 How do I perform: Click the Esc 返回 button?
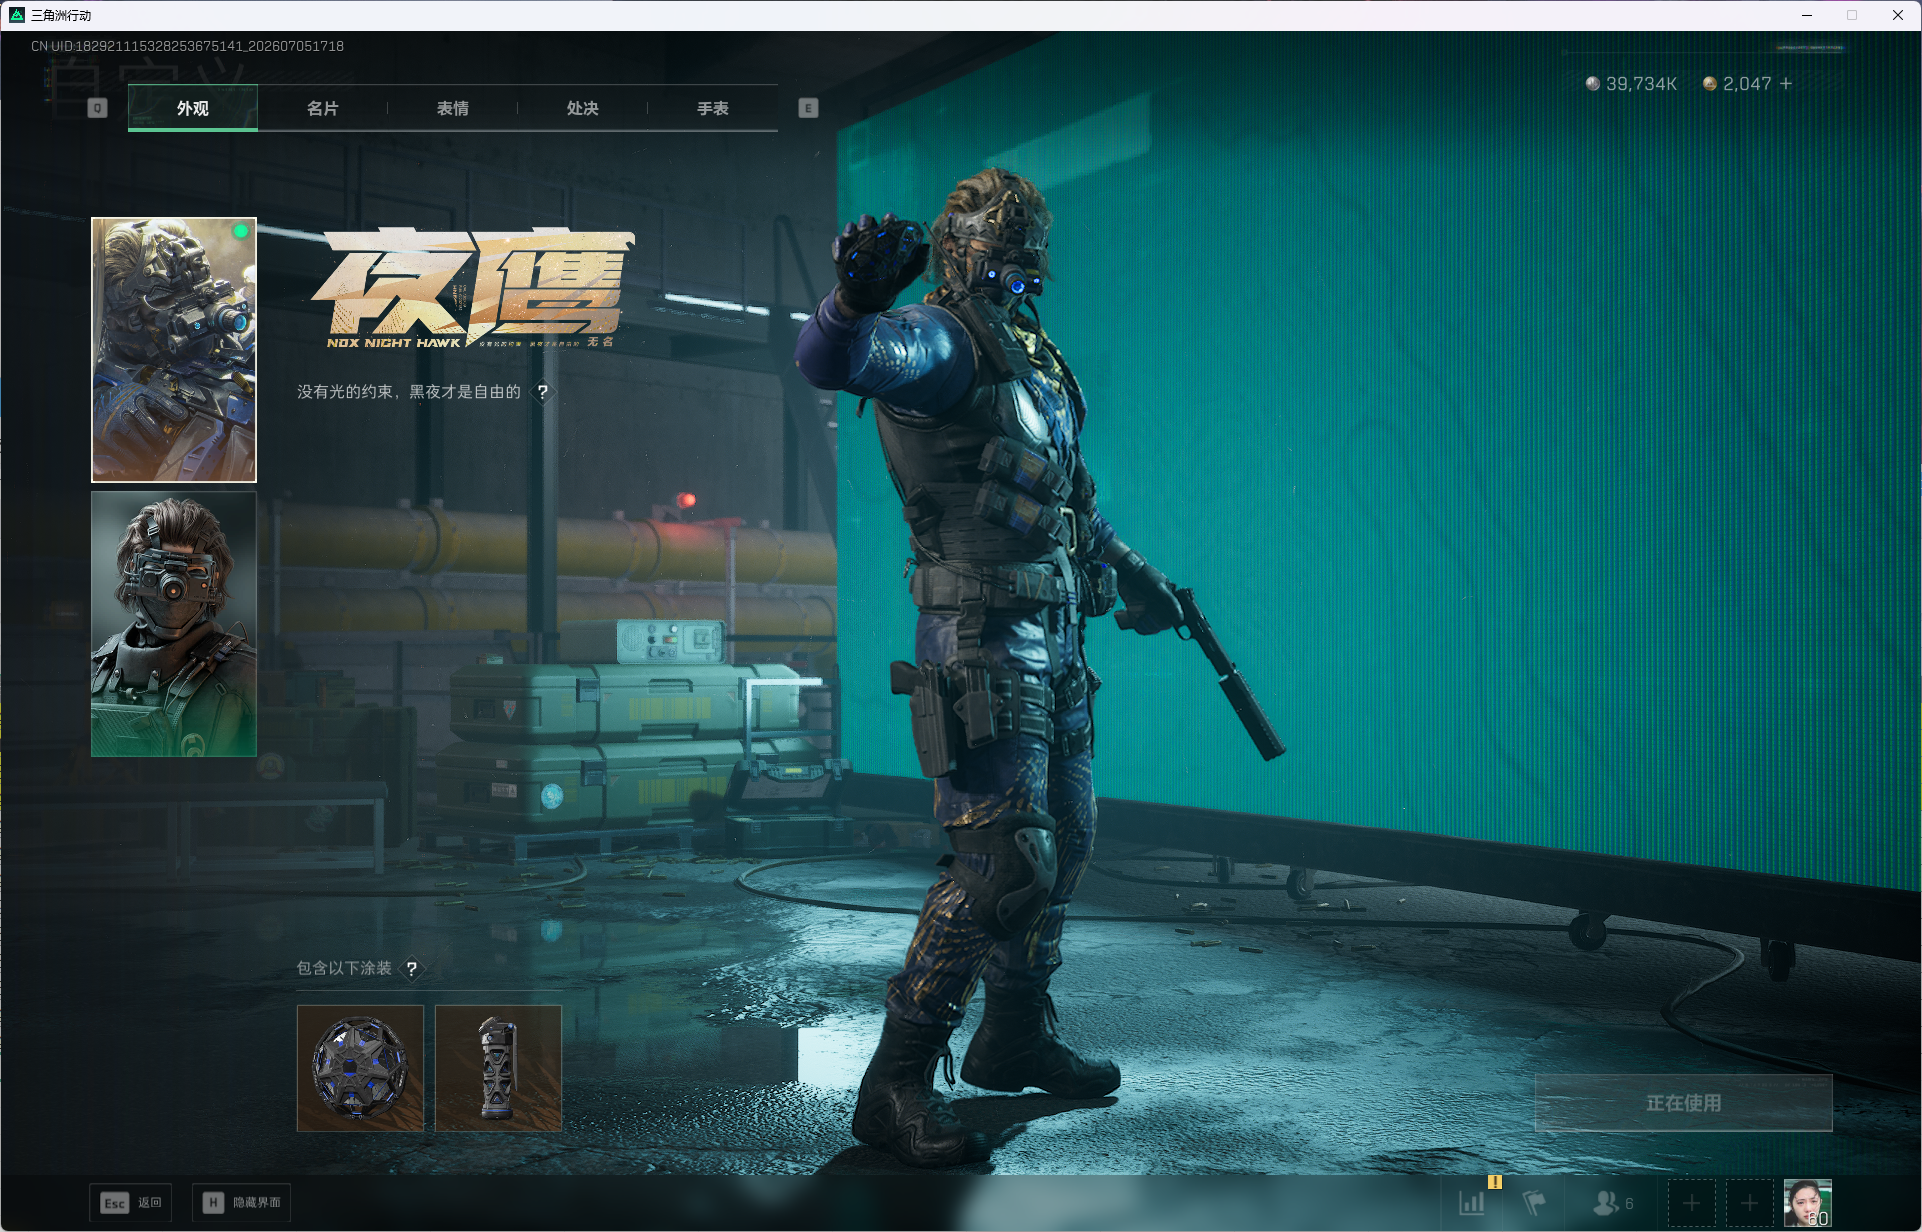tap(131, 1202)
